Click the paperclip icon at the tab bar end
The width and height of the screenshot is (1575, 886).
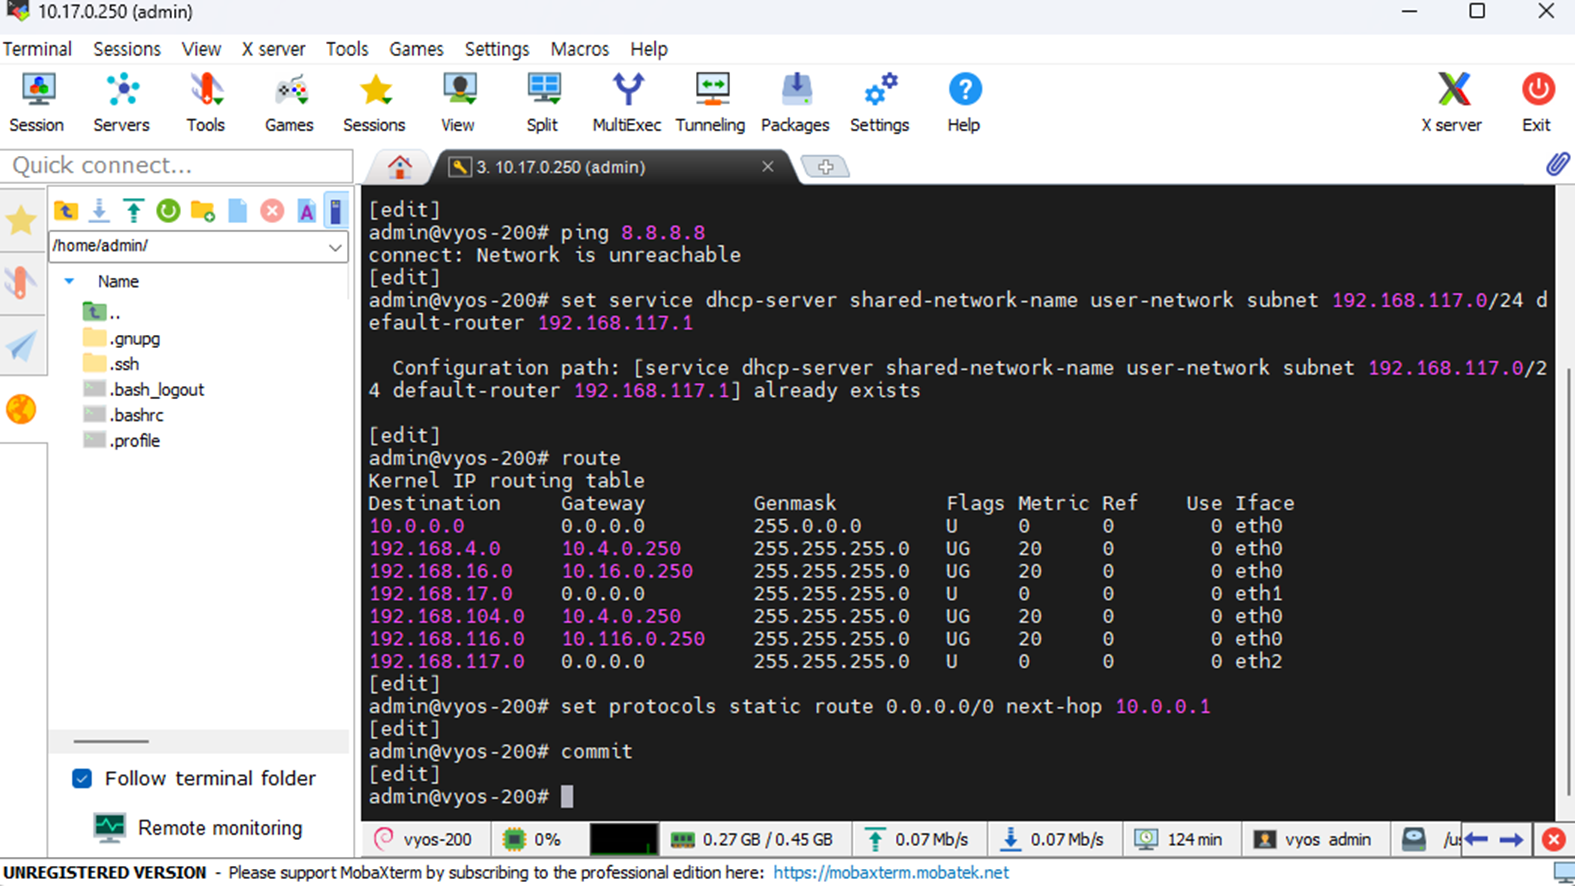pyautogui.click(x=1557, y=165)
